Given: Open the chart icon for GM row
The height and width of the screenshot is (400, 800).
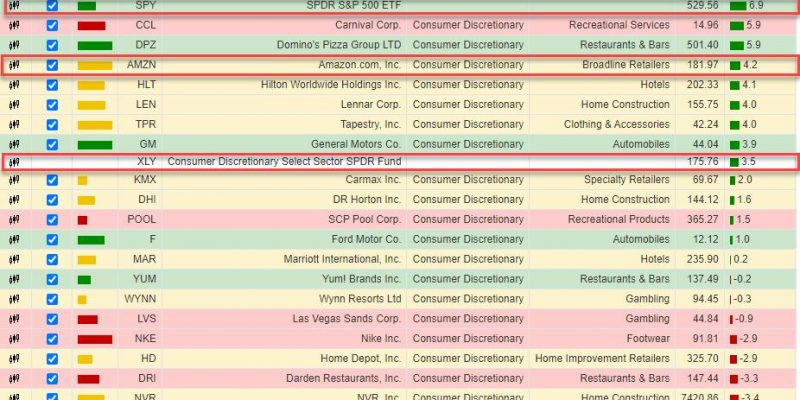Looking at the screenshot, I should 14,145.
